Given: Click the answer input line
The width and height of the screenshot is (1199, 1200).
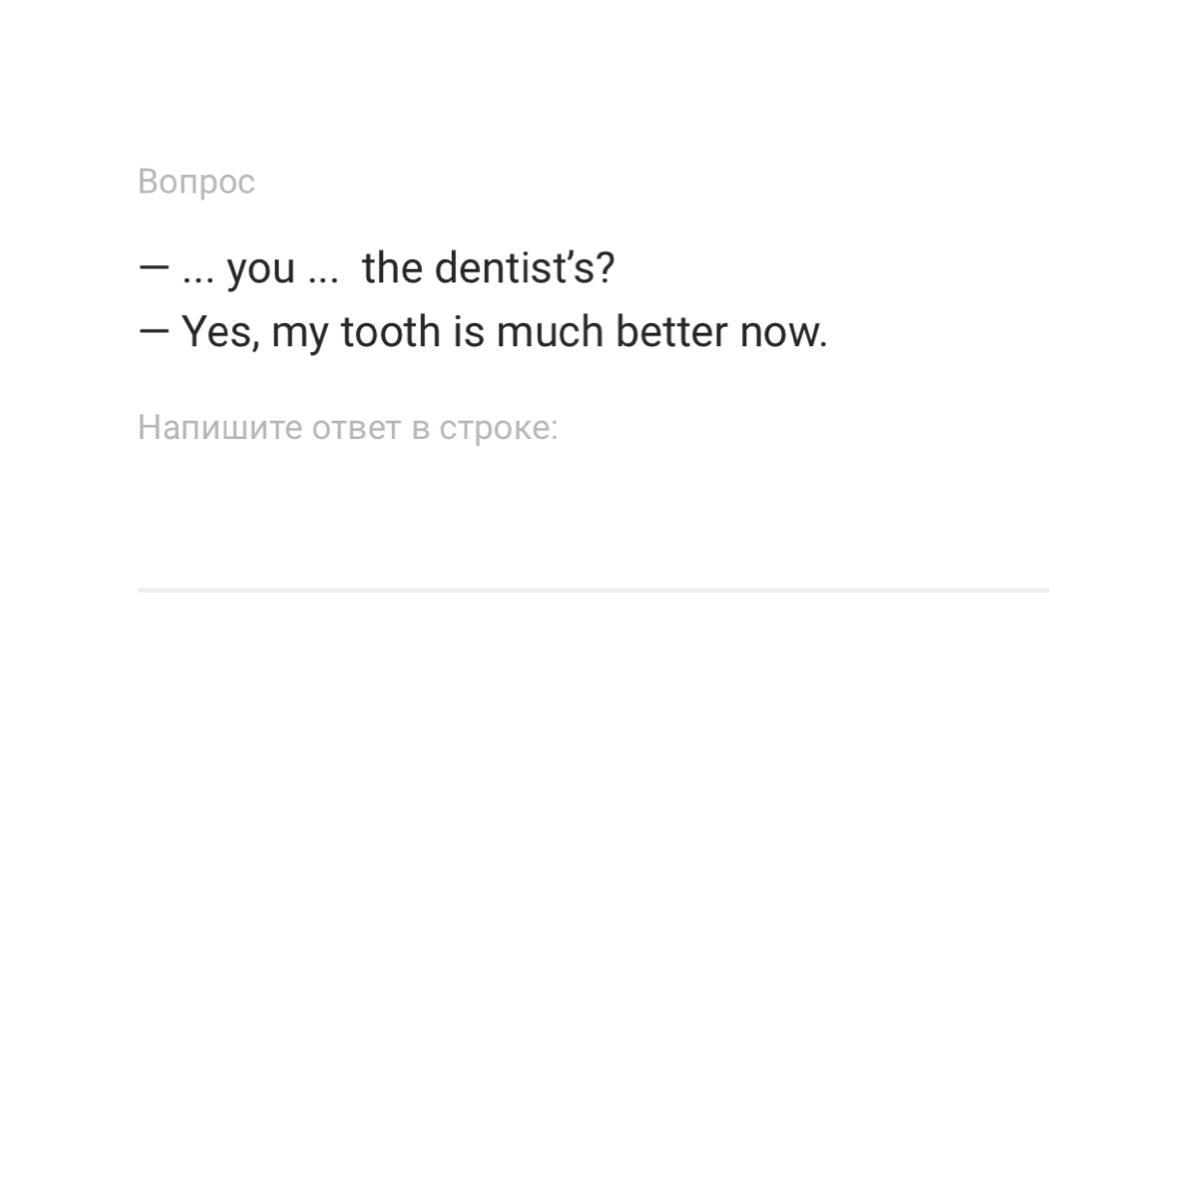Looking at the screenshot, I should (593, 590).
